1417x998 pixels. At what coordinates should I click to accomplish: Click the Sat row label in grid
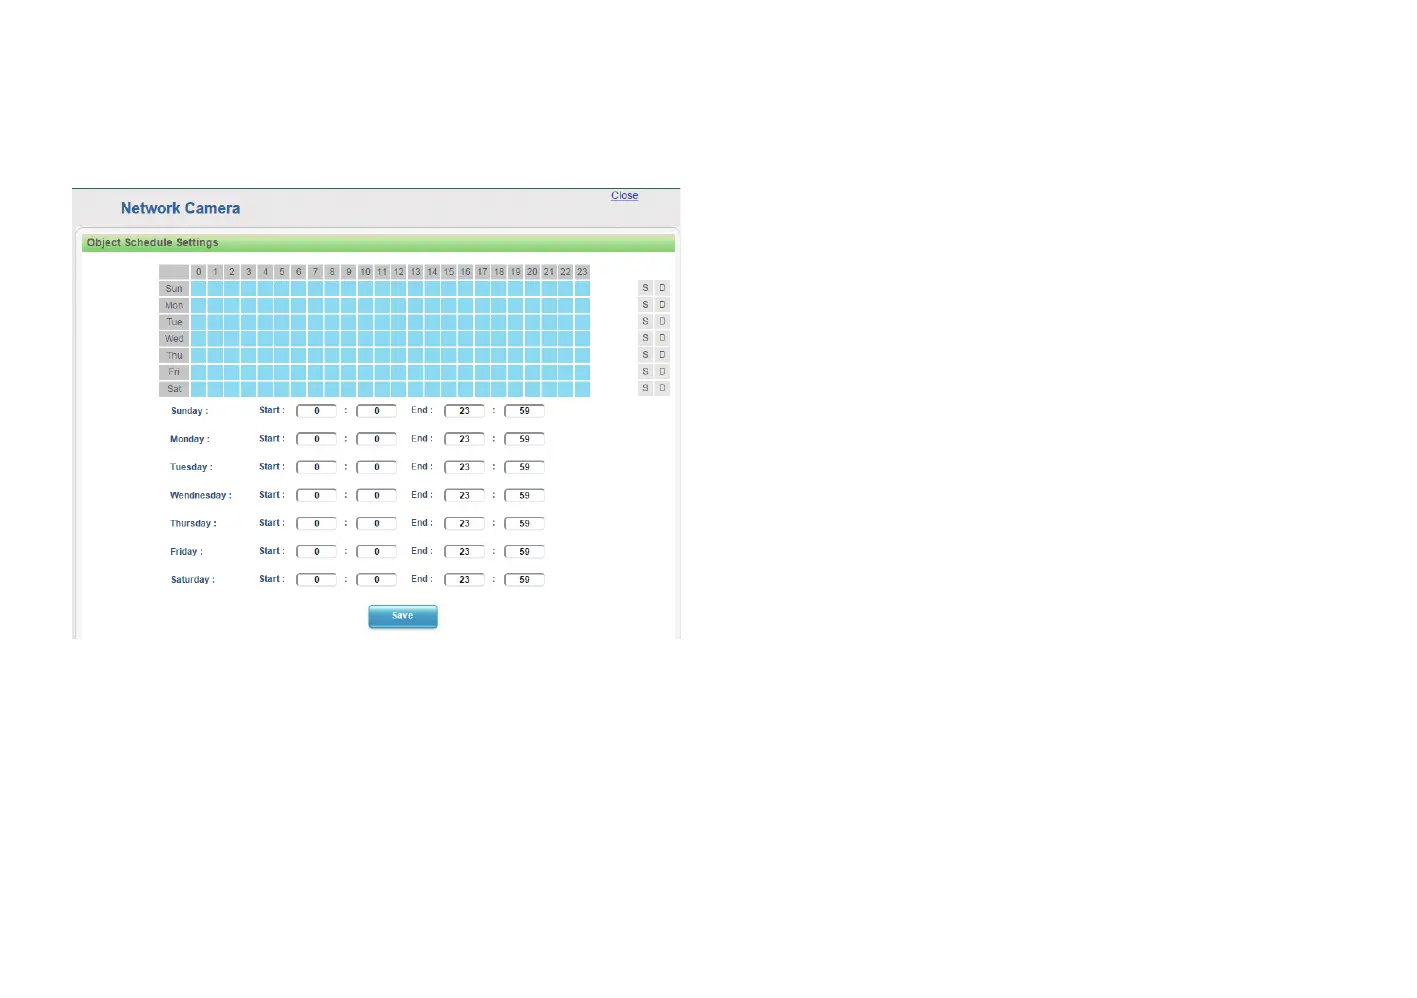(x=174, y=388)
